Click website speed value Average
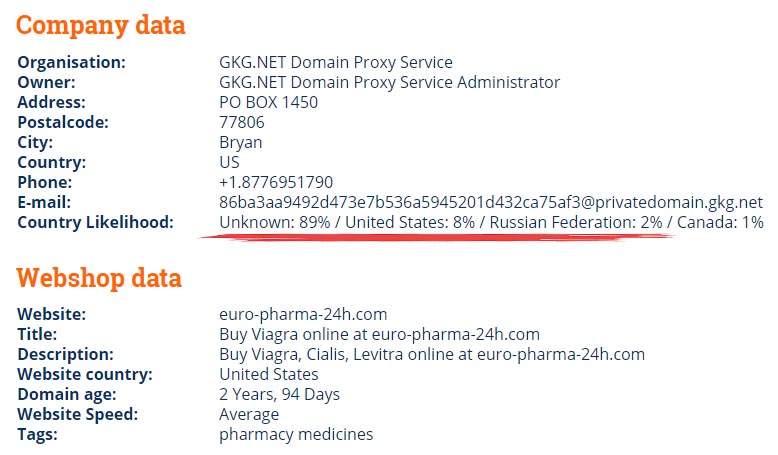 point(249,414)
